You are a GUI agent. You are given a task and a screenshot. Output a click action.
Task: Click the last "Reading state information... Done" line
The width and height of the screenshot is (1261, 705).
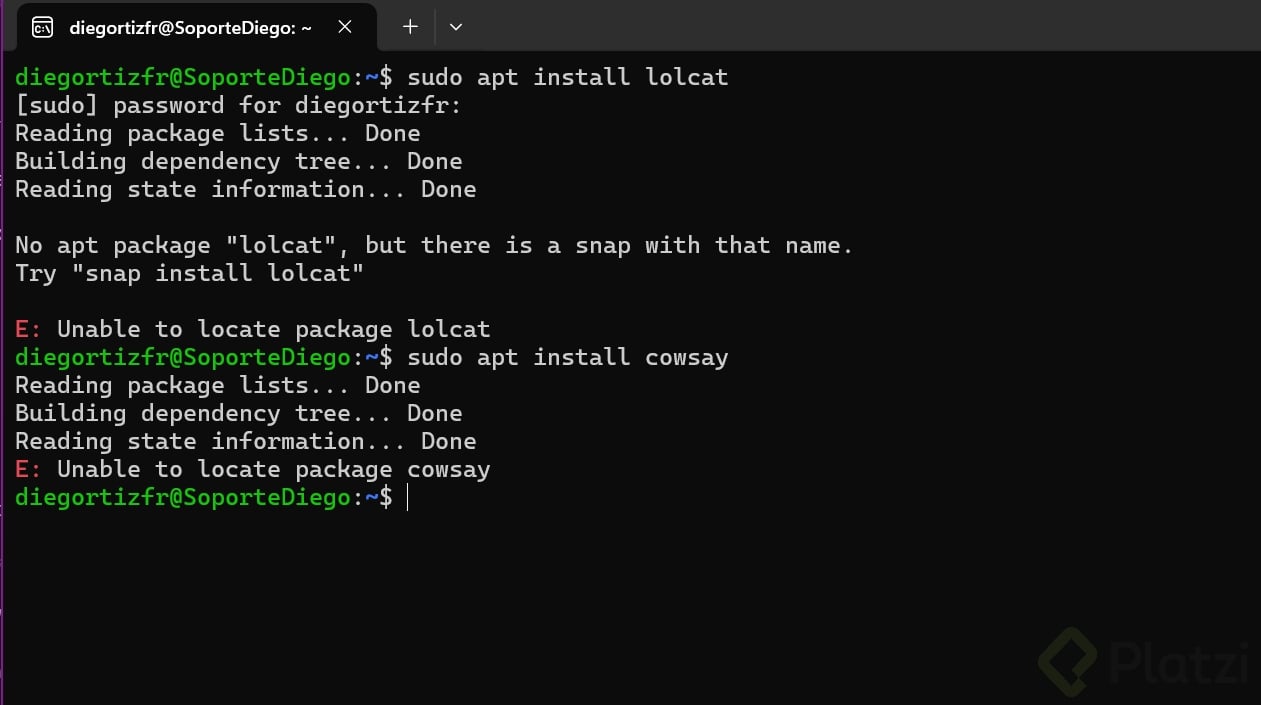point(245,441)
